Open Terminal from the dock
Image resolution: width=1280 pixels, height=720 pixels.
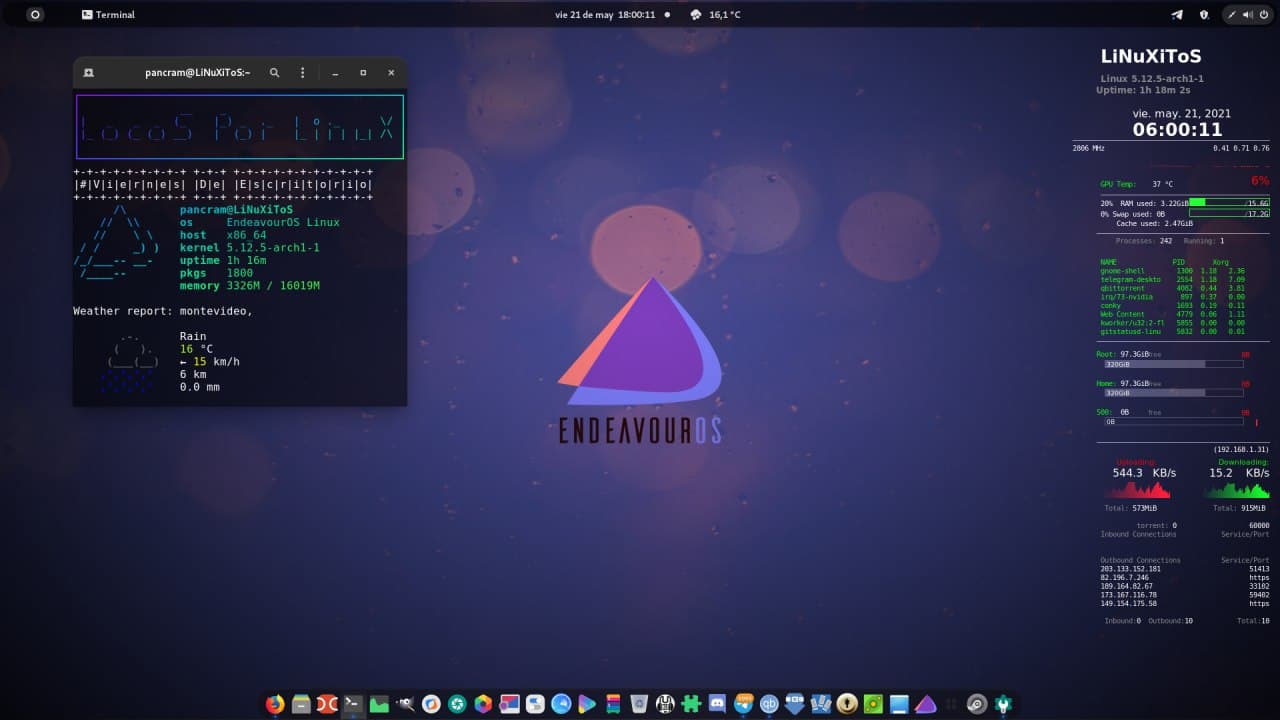point(353,704)
